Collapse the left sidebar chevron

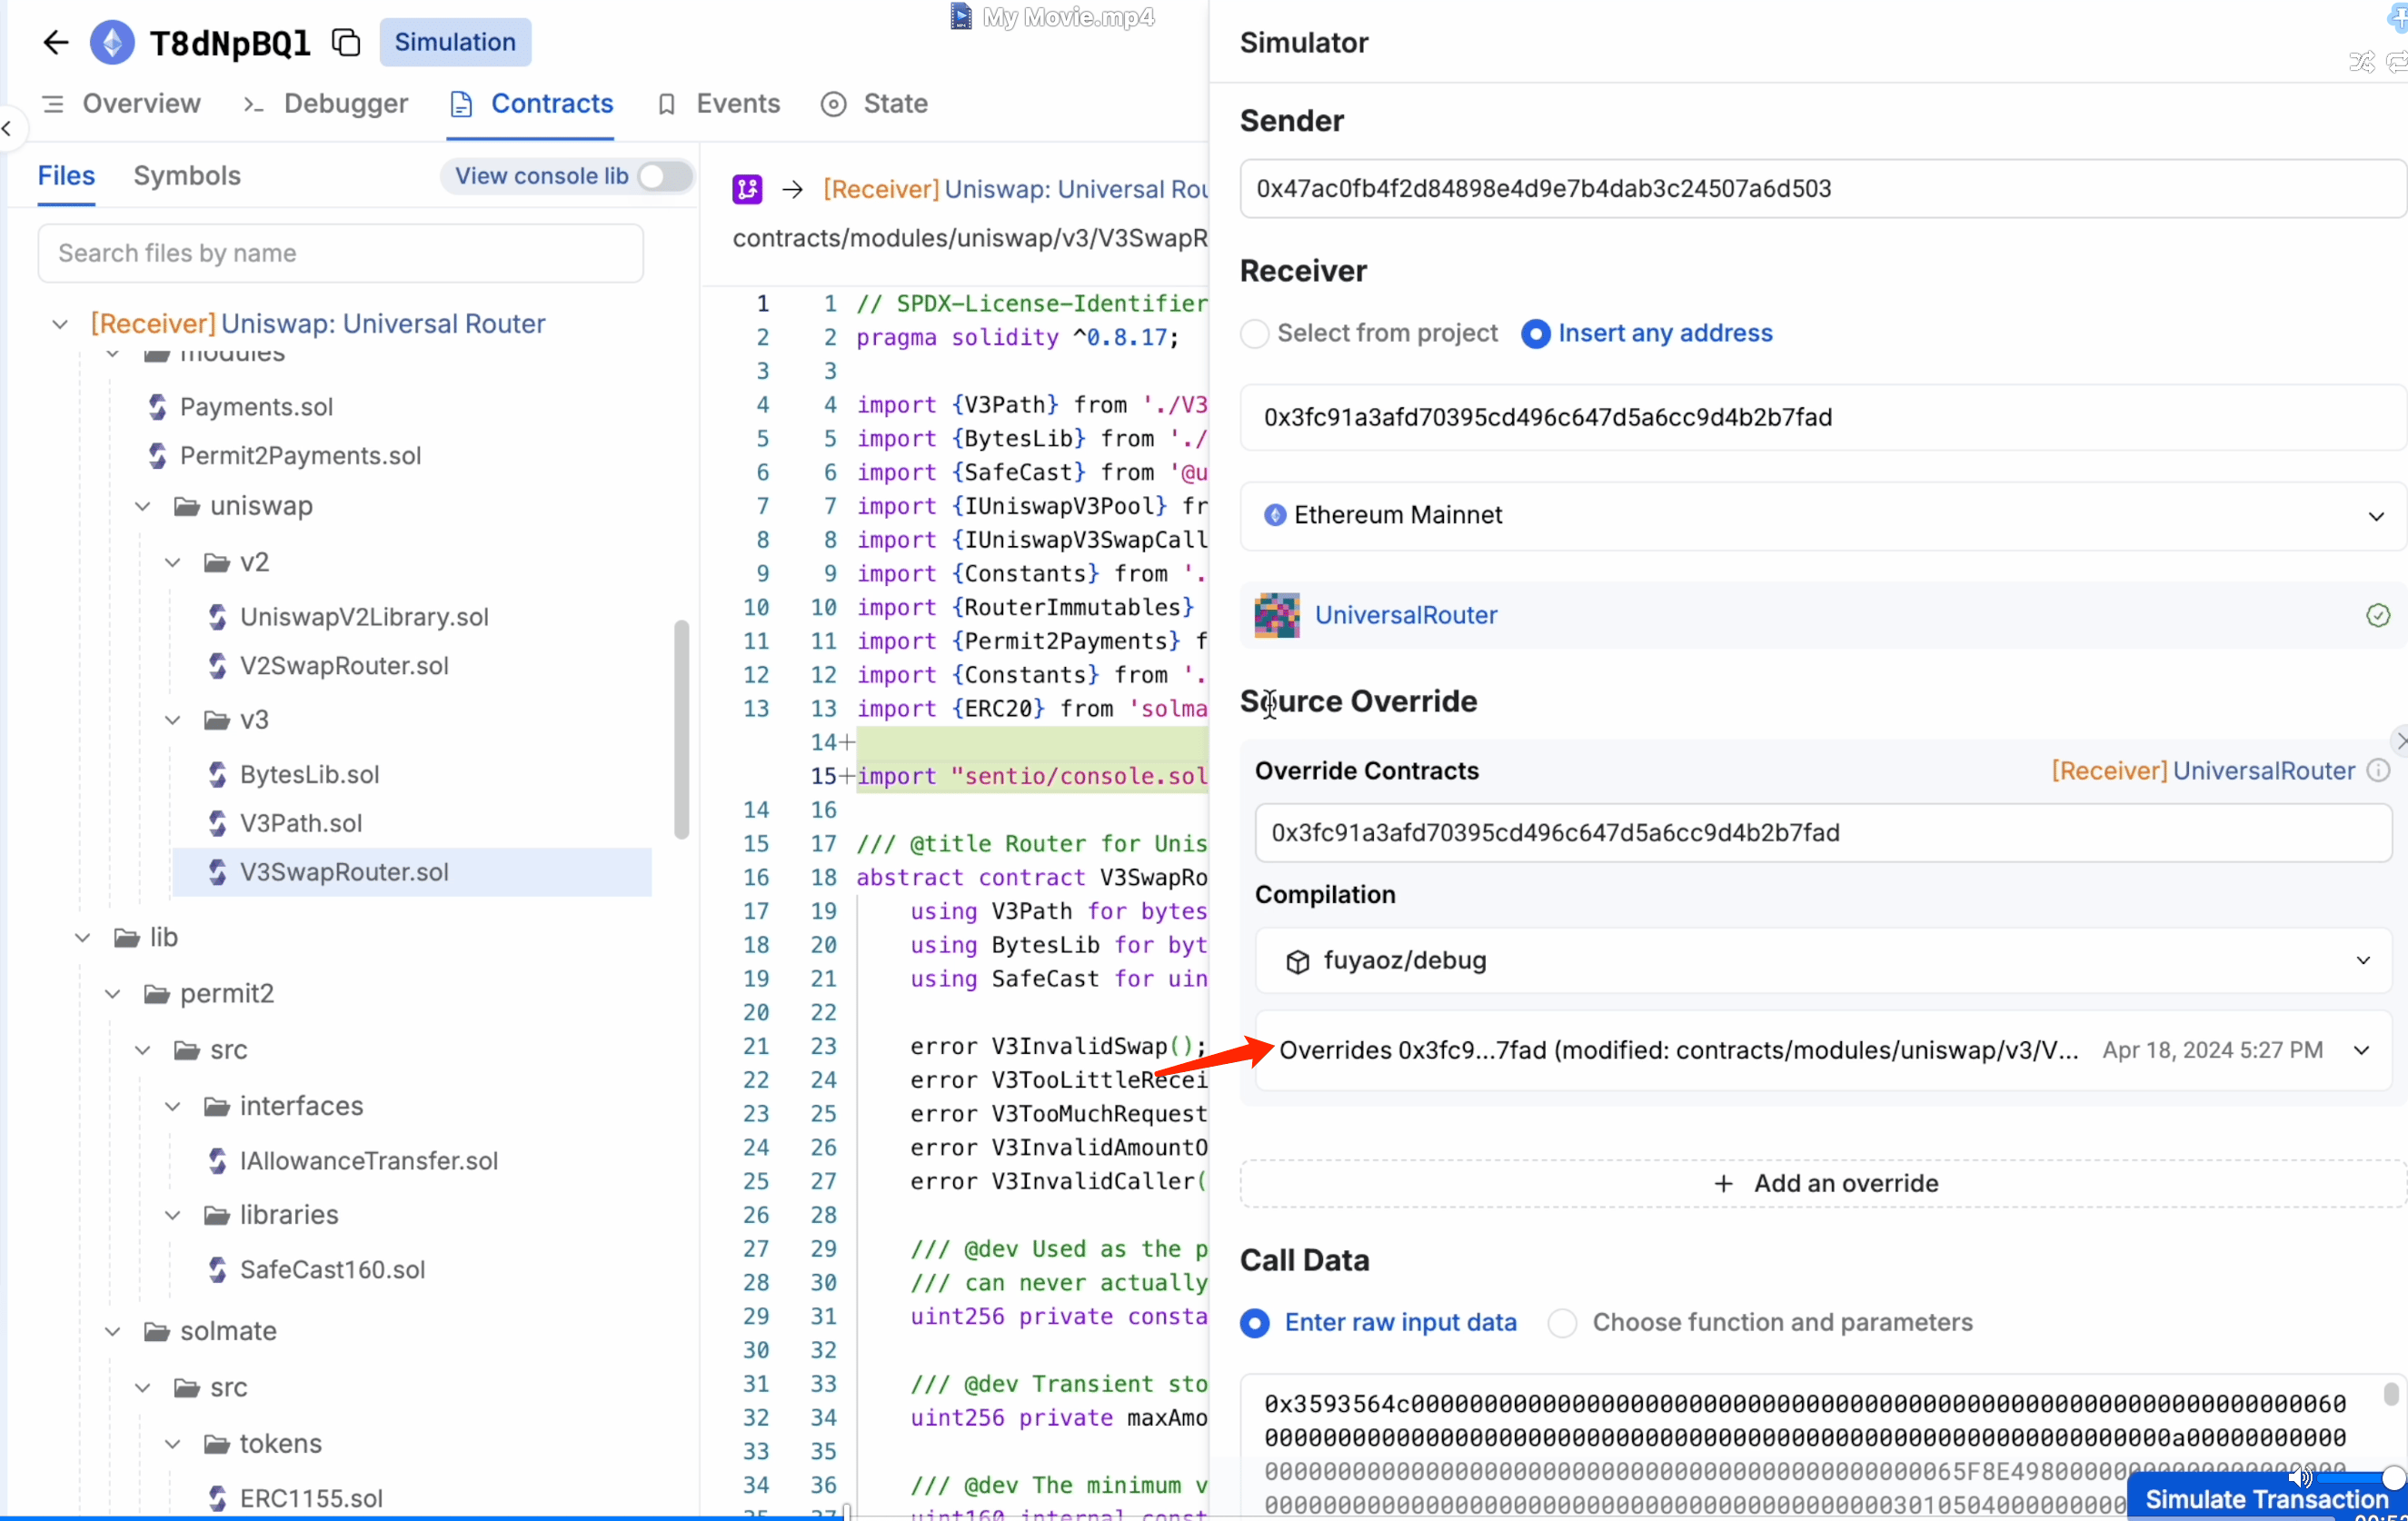tap(8, 128)
